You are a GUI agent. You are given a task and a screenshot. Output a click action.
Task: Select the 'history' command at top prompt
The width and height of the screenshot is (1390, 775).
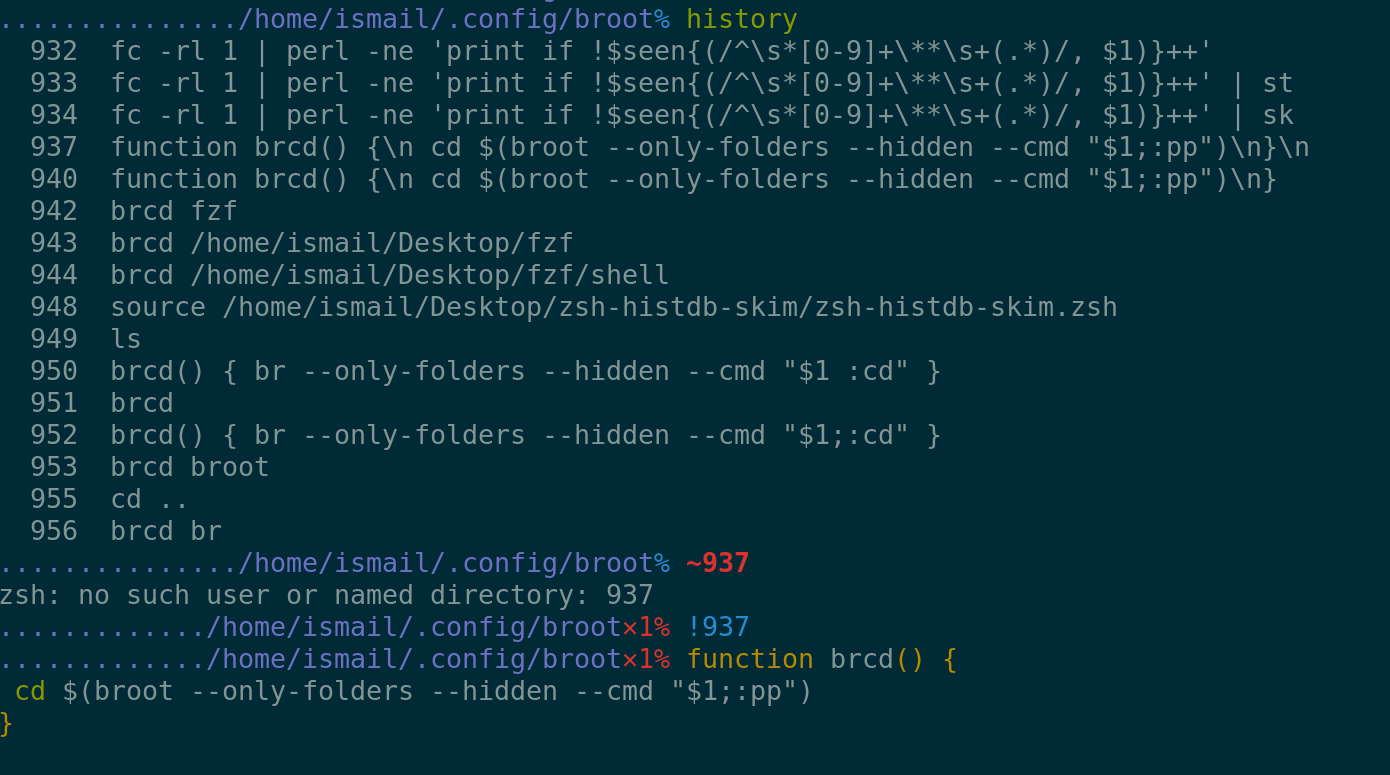pos(741,19)
